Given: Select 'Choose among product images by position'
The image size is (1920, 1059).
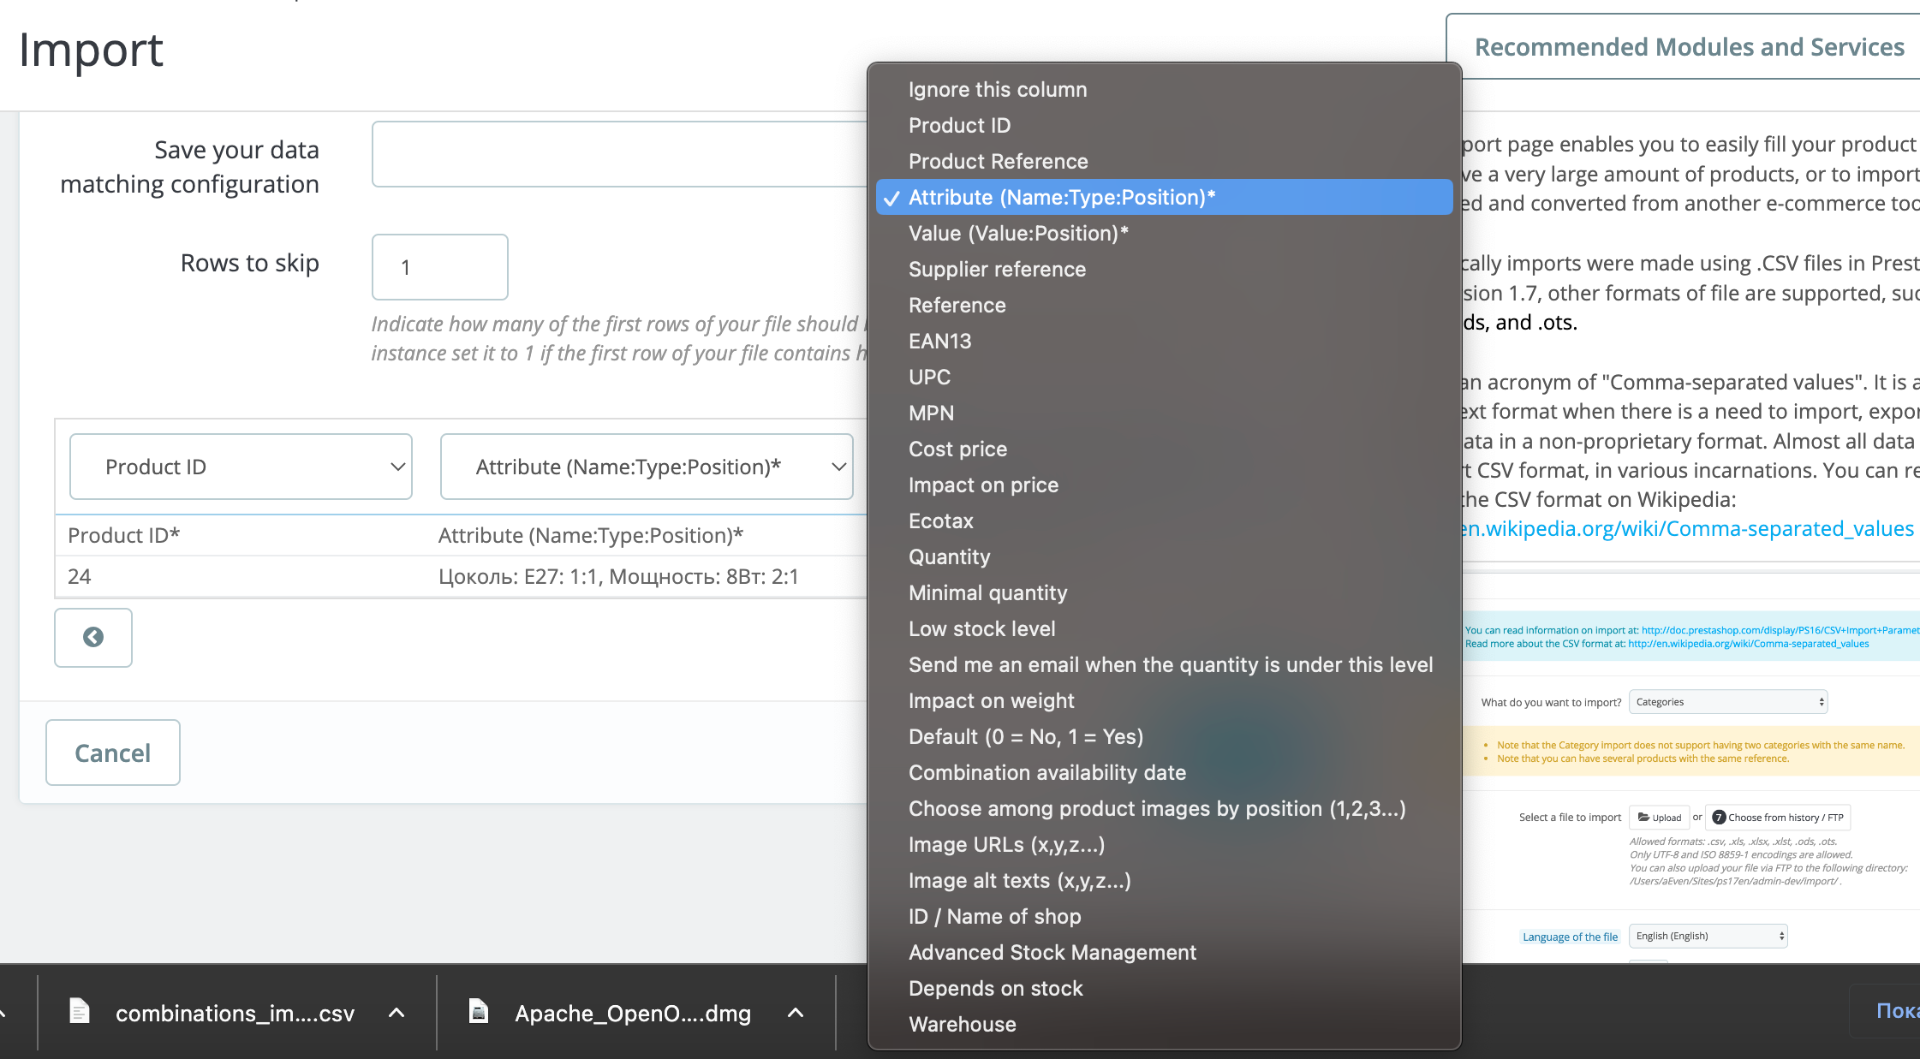Looking at the screenshot, I should pyautogui.click(x=1164, y=810).
